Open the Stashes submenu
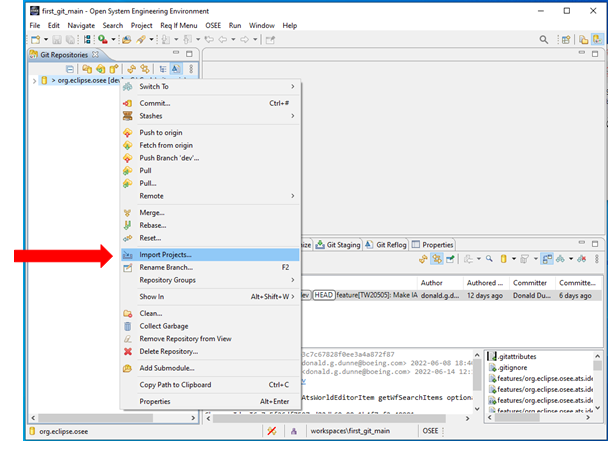Viewport: 608px width, 461px height. click(x=210, y=116)
